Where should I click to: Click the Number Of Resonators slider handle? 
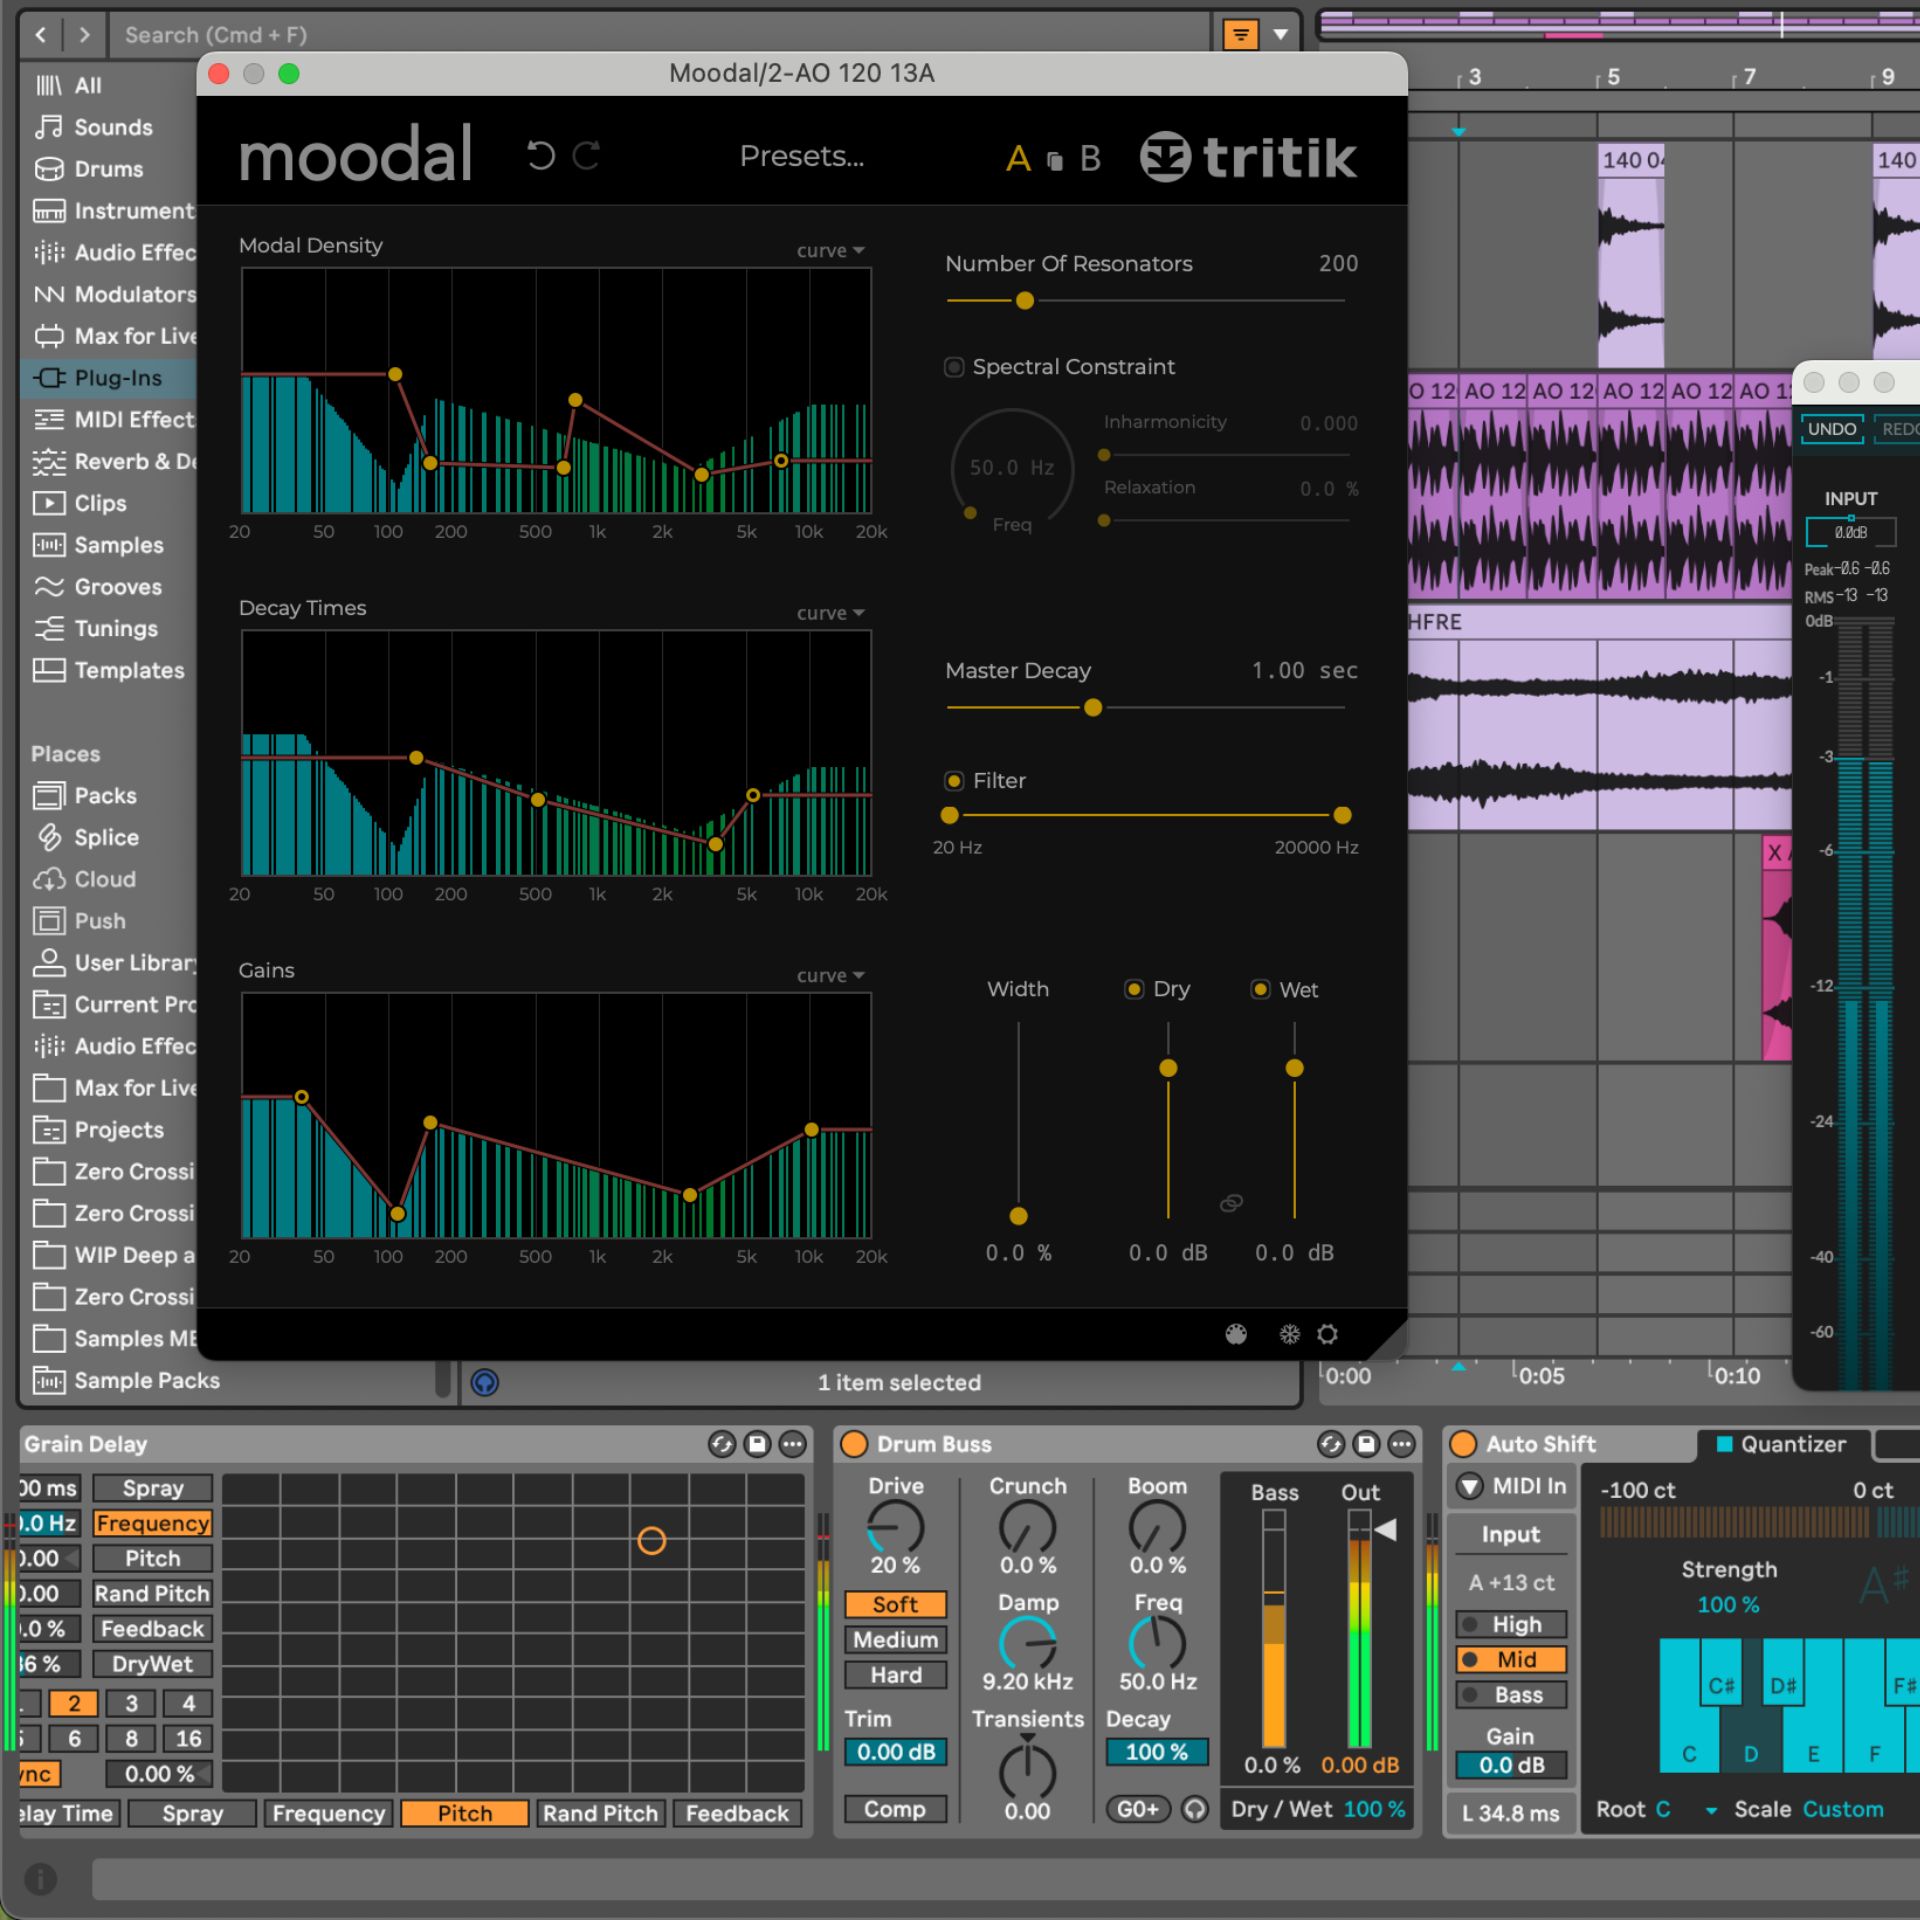[x=1025, y=301]
